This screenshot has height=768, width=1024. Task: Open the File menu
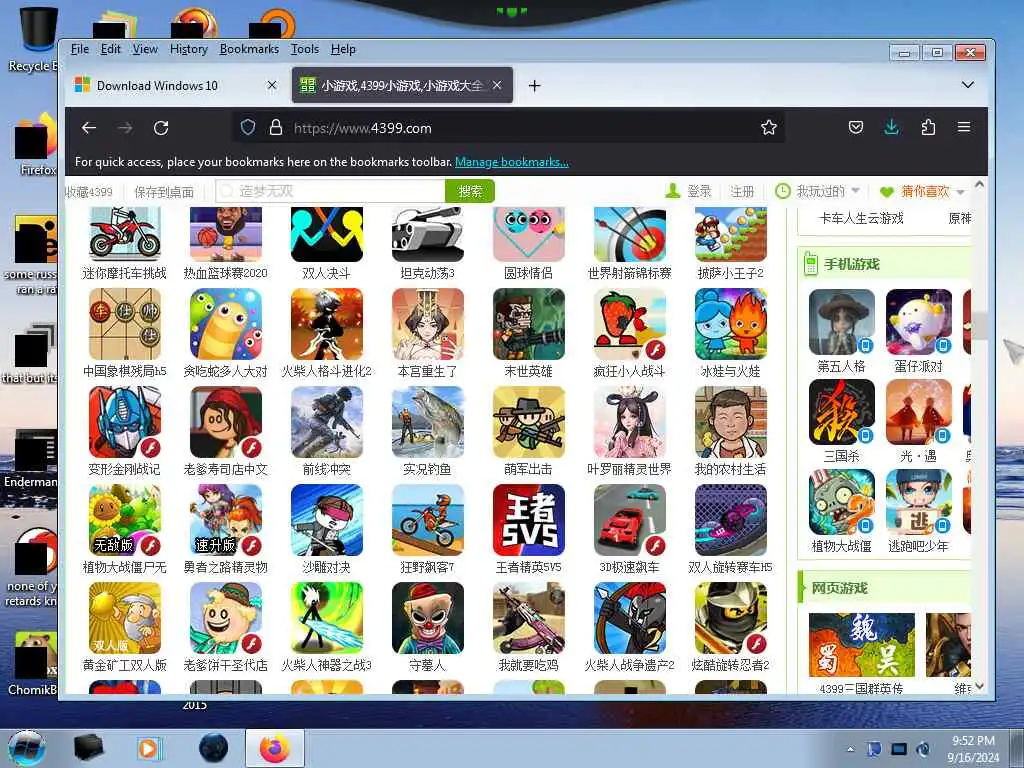pyautogui.click(x=80, y=49)
